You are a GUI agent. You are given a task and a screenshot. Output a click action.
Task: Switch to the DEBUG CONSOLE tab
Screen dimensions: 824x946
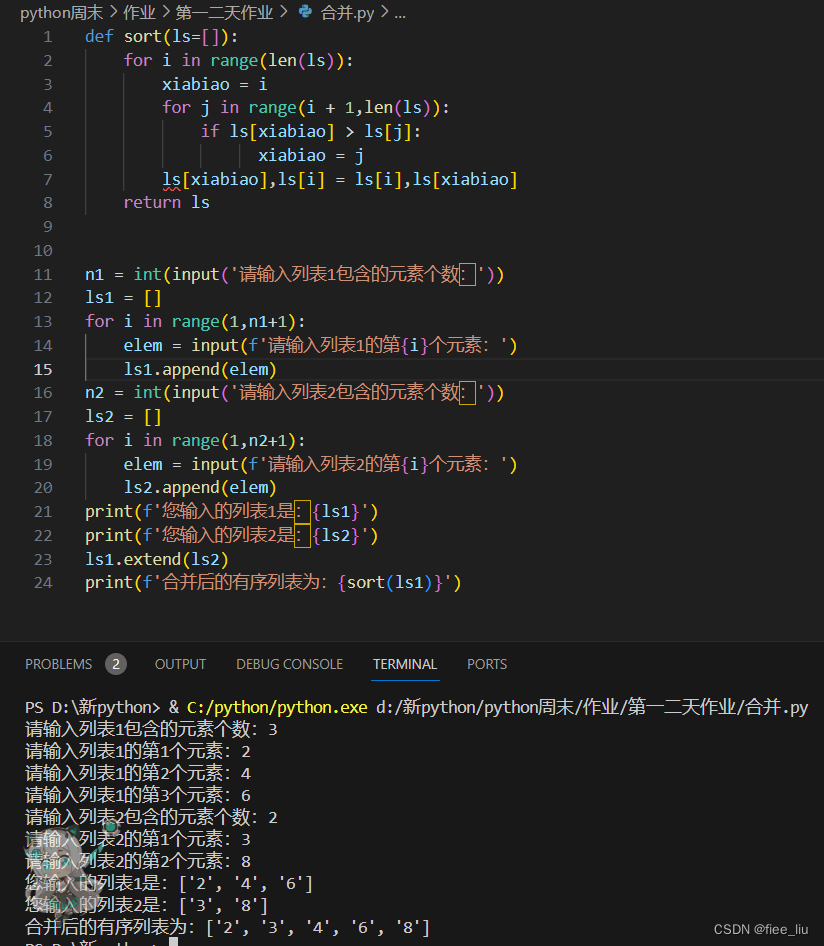[290, 664]
